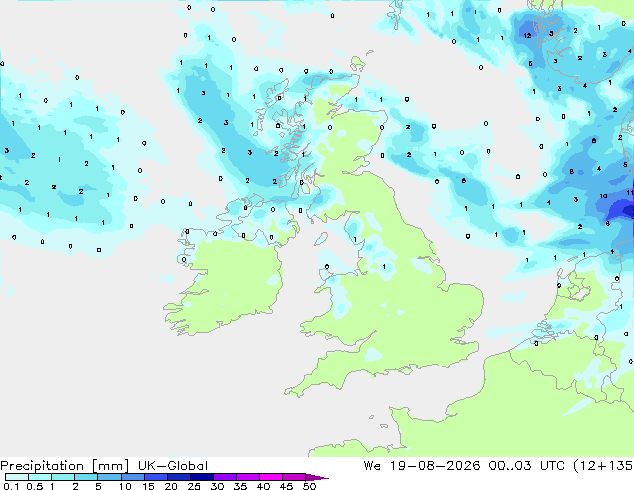Click the 0.1–0.5 mm legend swatch
This screenshot has height=490, width=634.
[17, 477]
